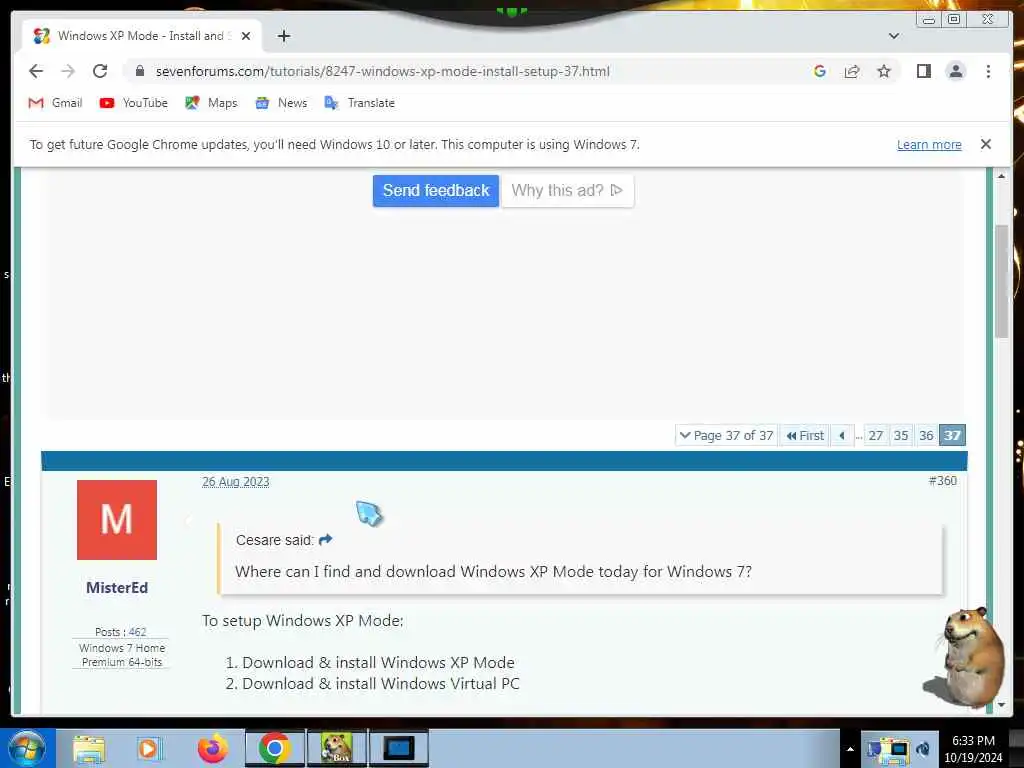Screen dimensions: 1024x768
Task: Select current page 37 in pagination
Action: pyautogui.click(x=952, y=435)
